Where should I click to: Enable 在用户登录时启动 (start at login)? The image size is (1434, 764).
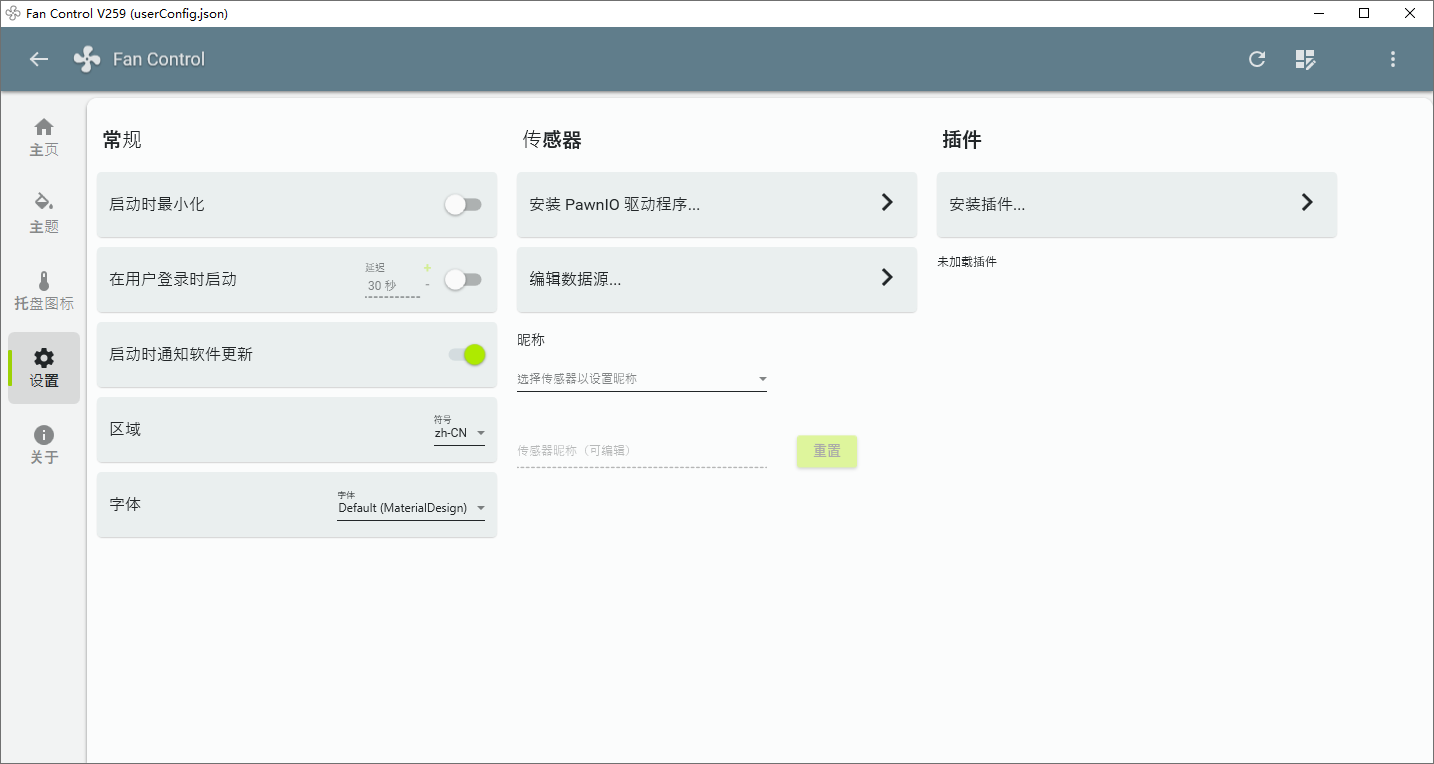462,280
